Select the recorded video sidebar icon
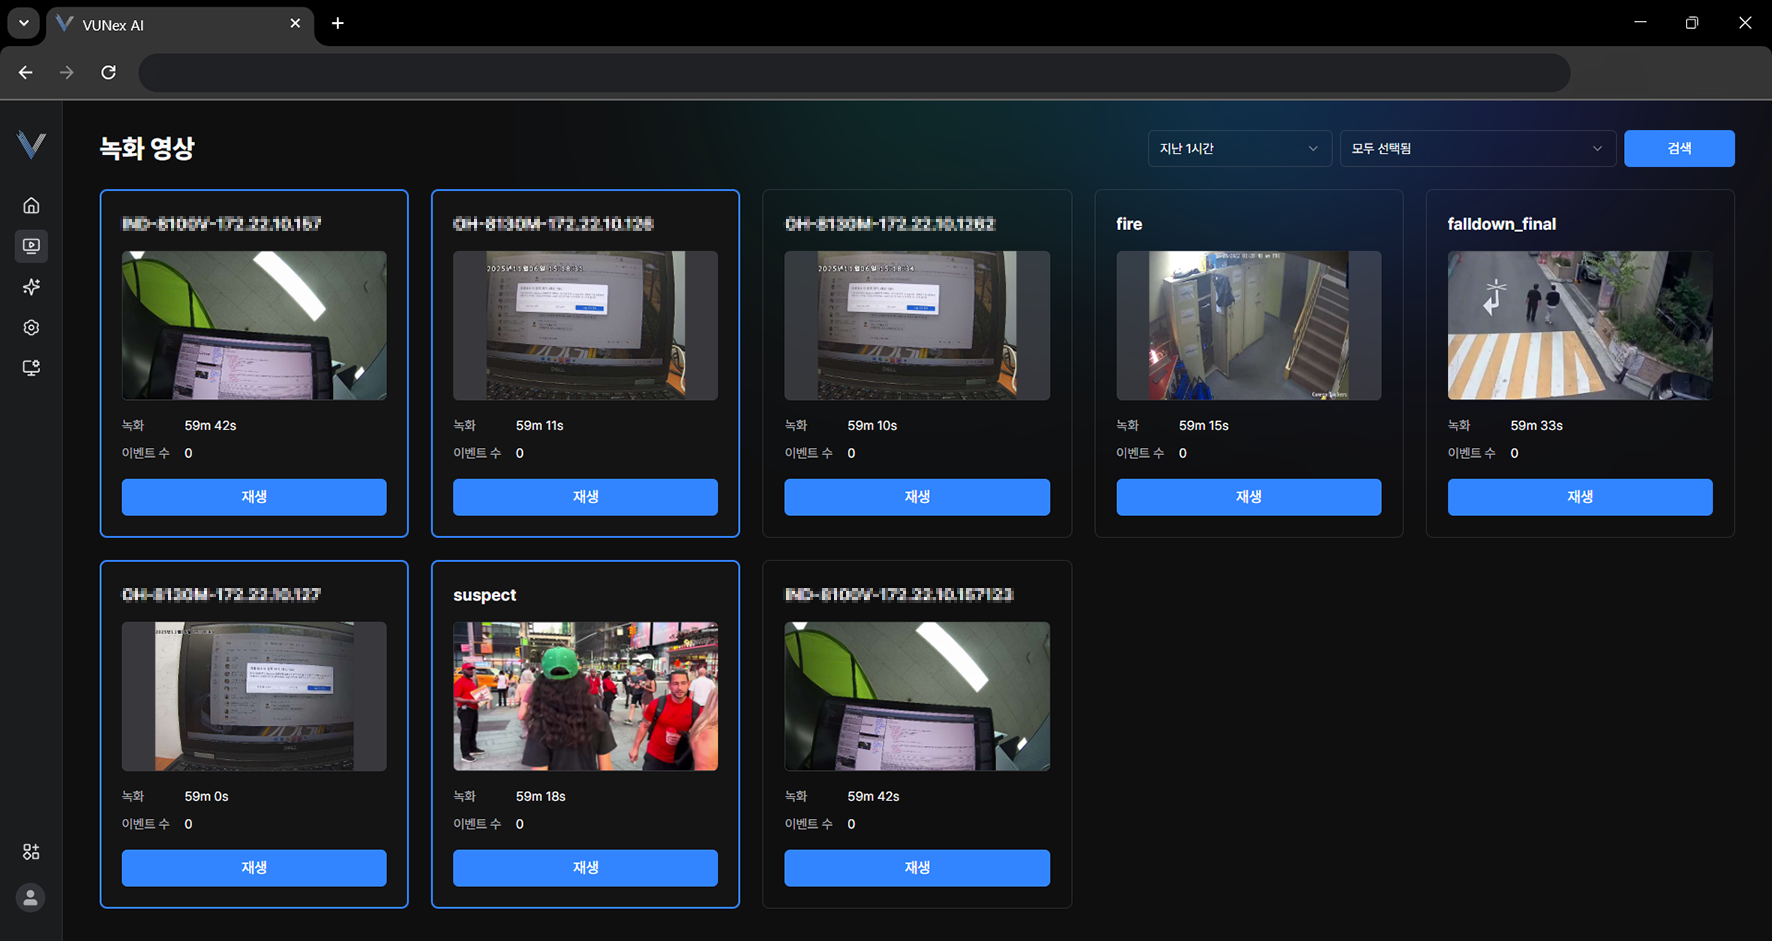The width and height of the screenshot is (1772, 941). (x=31, y=246)
